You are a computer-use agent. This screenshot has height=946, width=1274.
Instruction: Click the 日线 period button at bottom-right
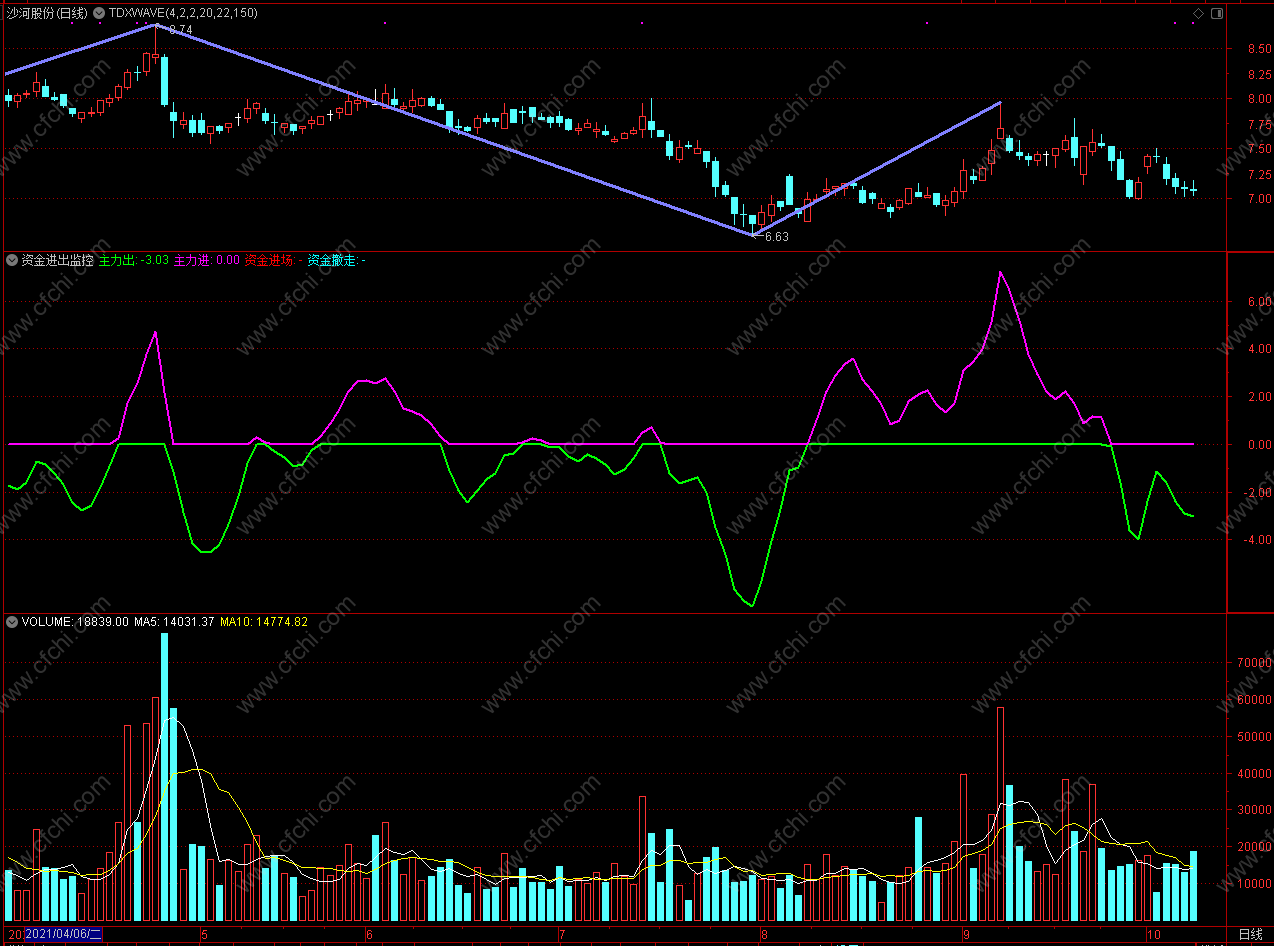pyautogui.click(x=1250, y=934)
